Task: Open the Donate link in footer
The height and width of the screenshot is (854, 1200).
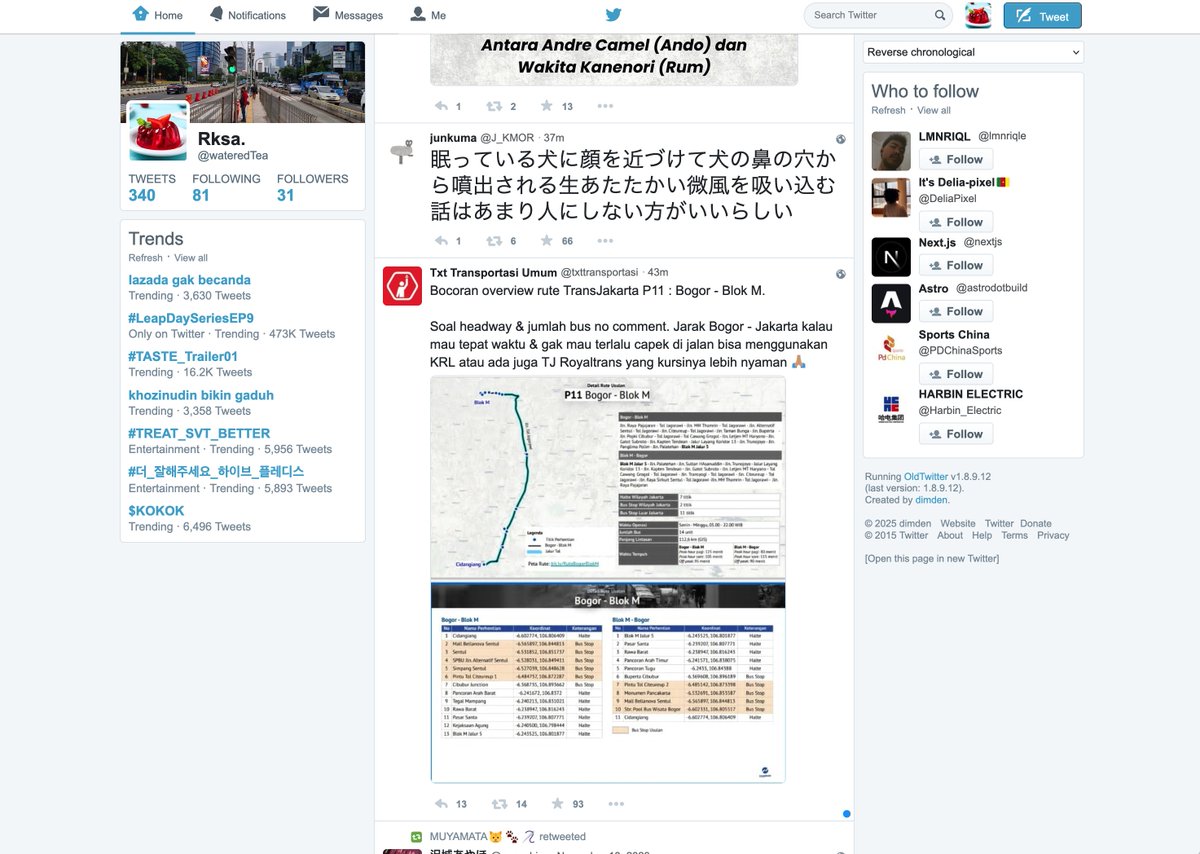Action: point(1036,523)
